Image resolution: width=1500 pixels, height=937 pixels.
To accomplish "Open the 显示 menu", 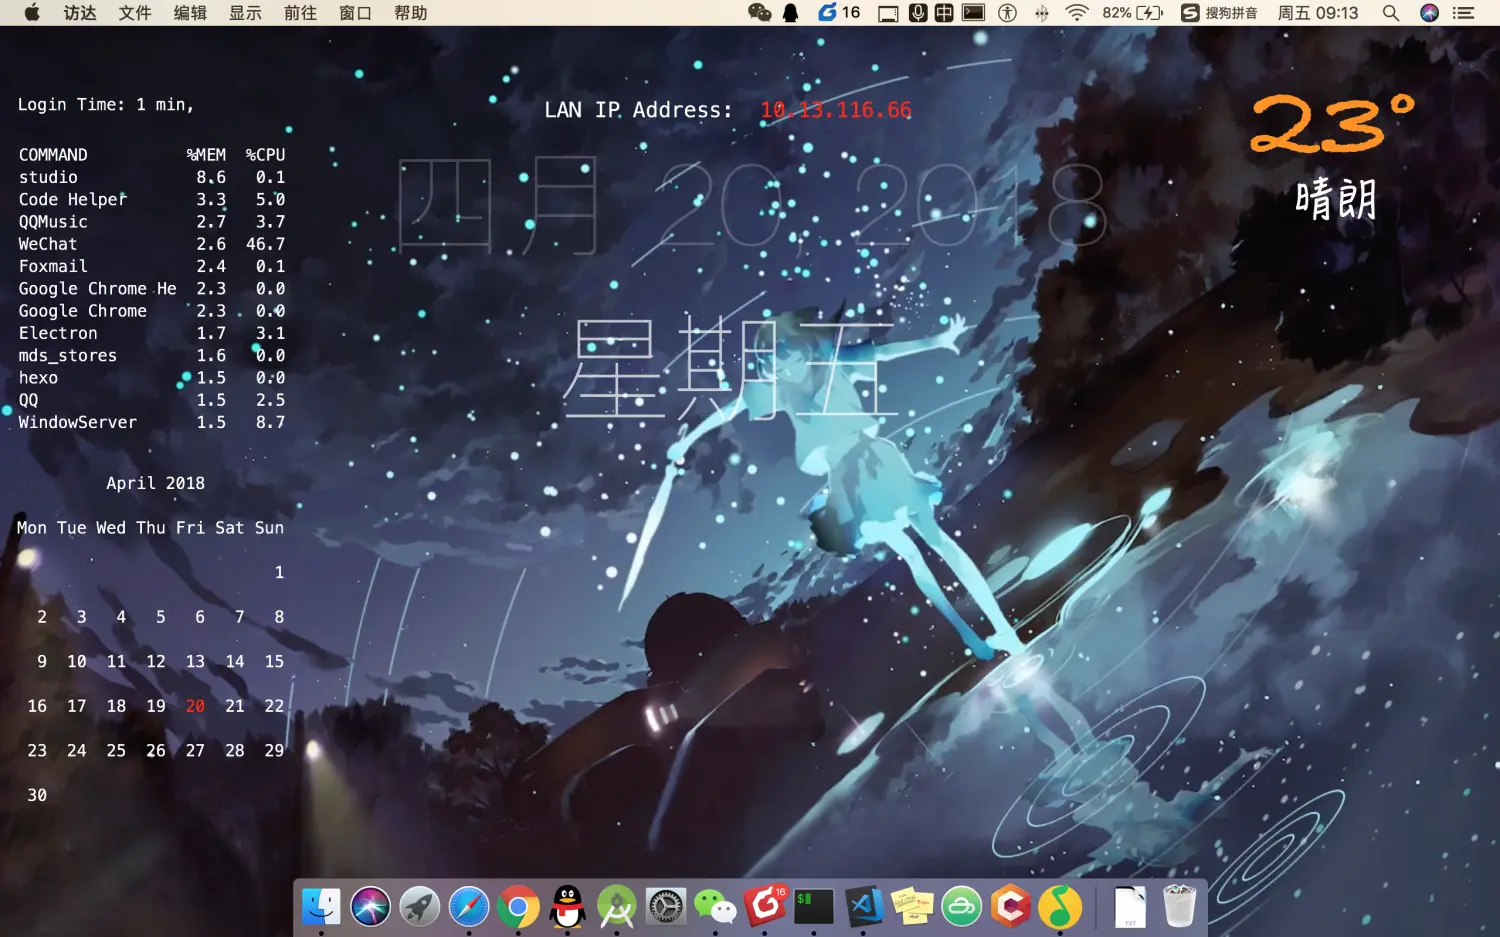I will [245, 13].
